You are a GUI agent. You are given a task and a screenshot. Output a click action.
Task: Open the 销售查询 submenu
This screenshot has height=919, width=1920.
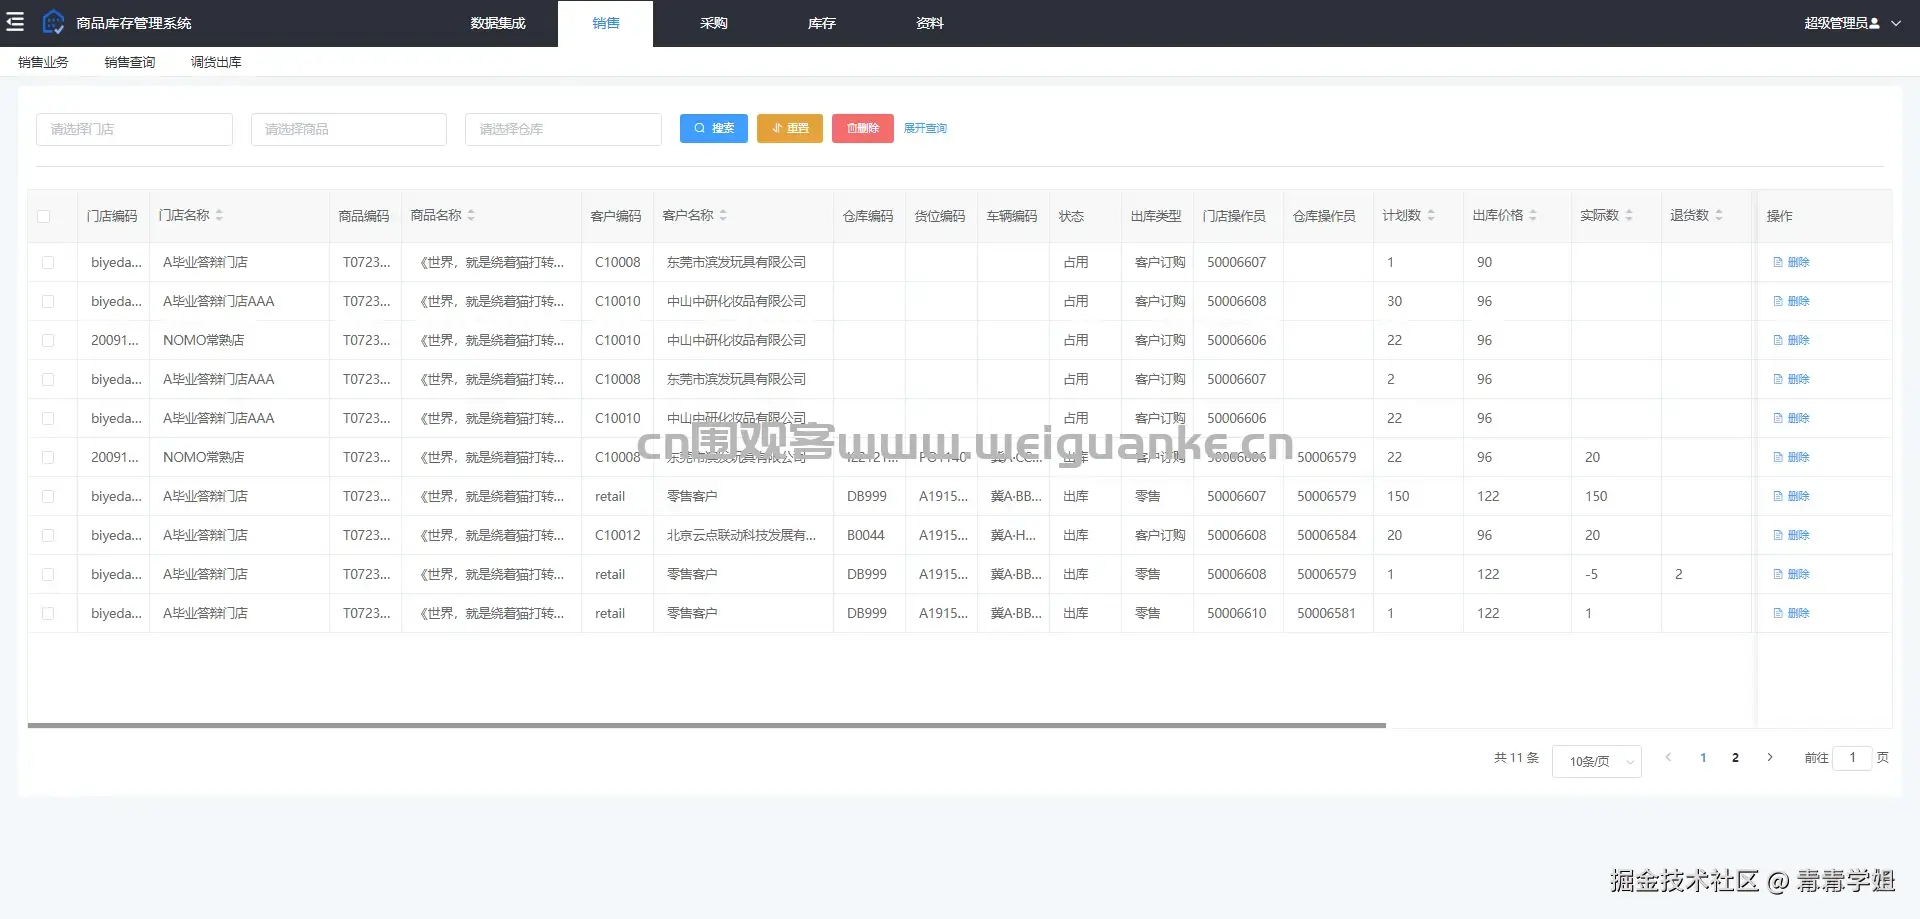(x=130, y=62)
